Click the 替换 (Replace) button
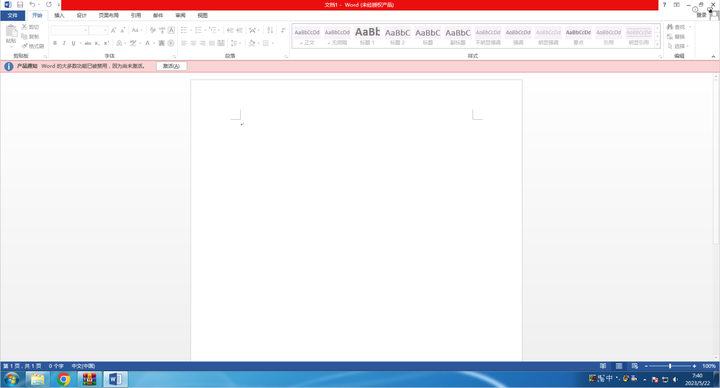The height and width of the screenshot is (388, 720). (676, 37)
